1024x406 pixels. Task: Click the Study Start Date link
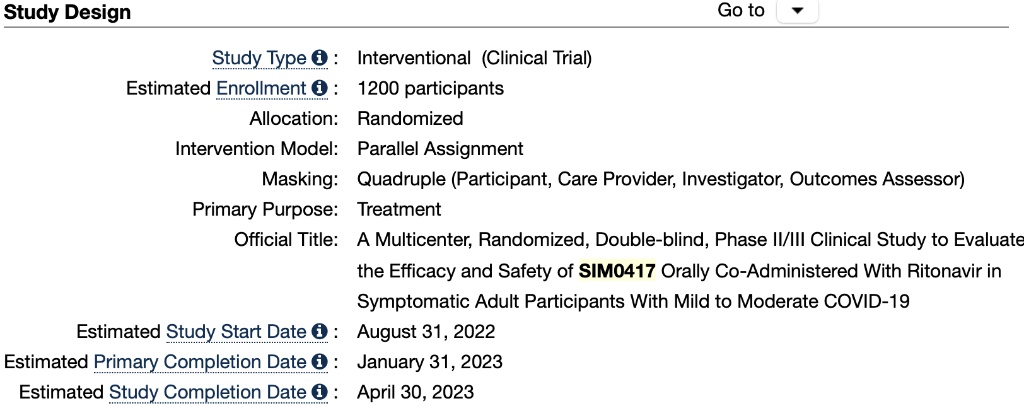coord(237,331)
